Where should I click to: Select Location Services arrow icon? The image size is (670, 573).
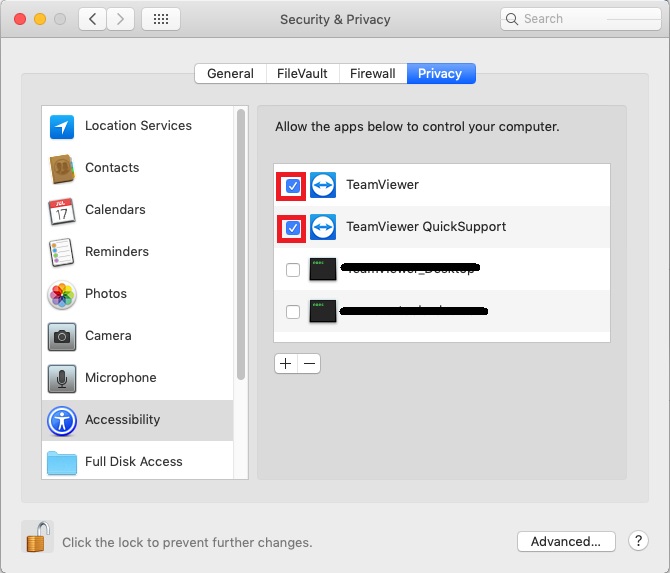pos(62,126)
